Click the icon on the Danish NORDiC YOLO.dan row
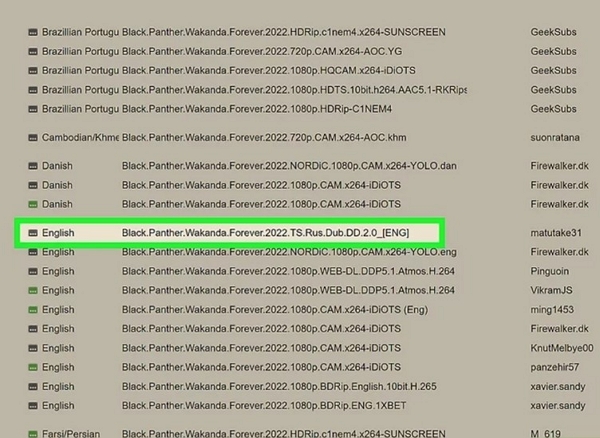 (x=33, y=166)
